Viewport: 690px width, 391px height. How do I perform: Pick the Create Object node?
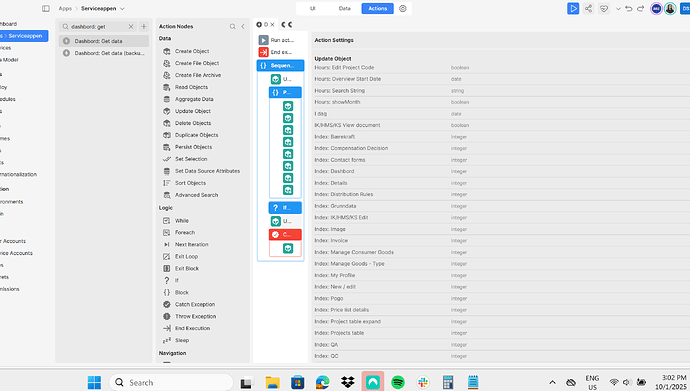coord(192,51)
